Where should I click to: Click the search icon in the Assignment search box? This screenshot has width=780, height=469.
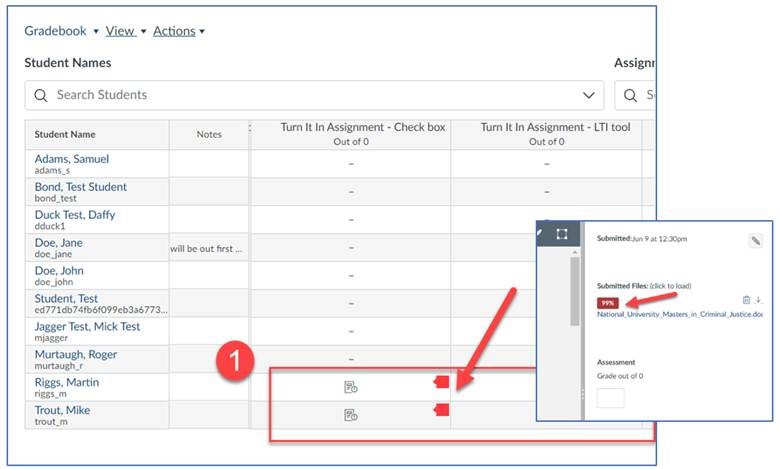coord(629,95)
